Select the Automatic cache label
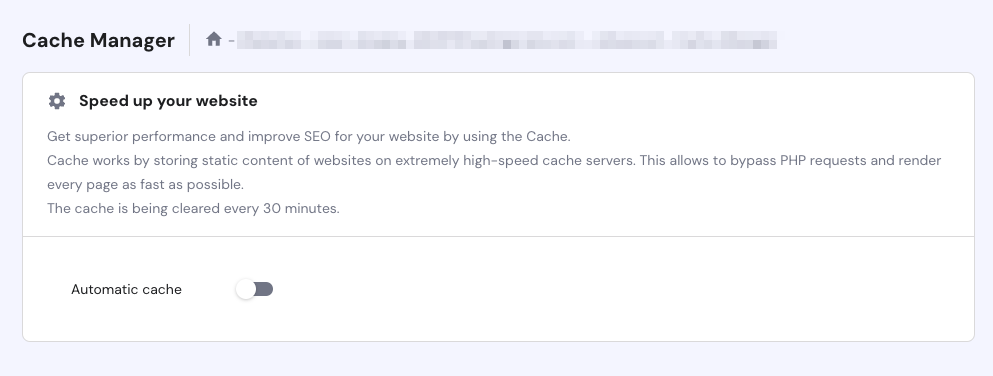 pyautogui.click(x=126, y=289)
